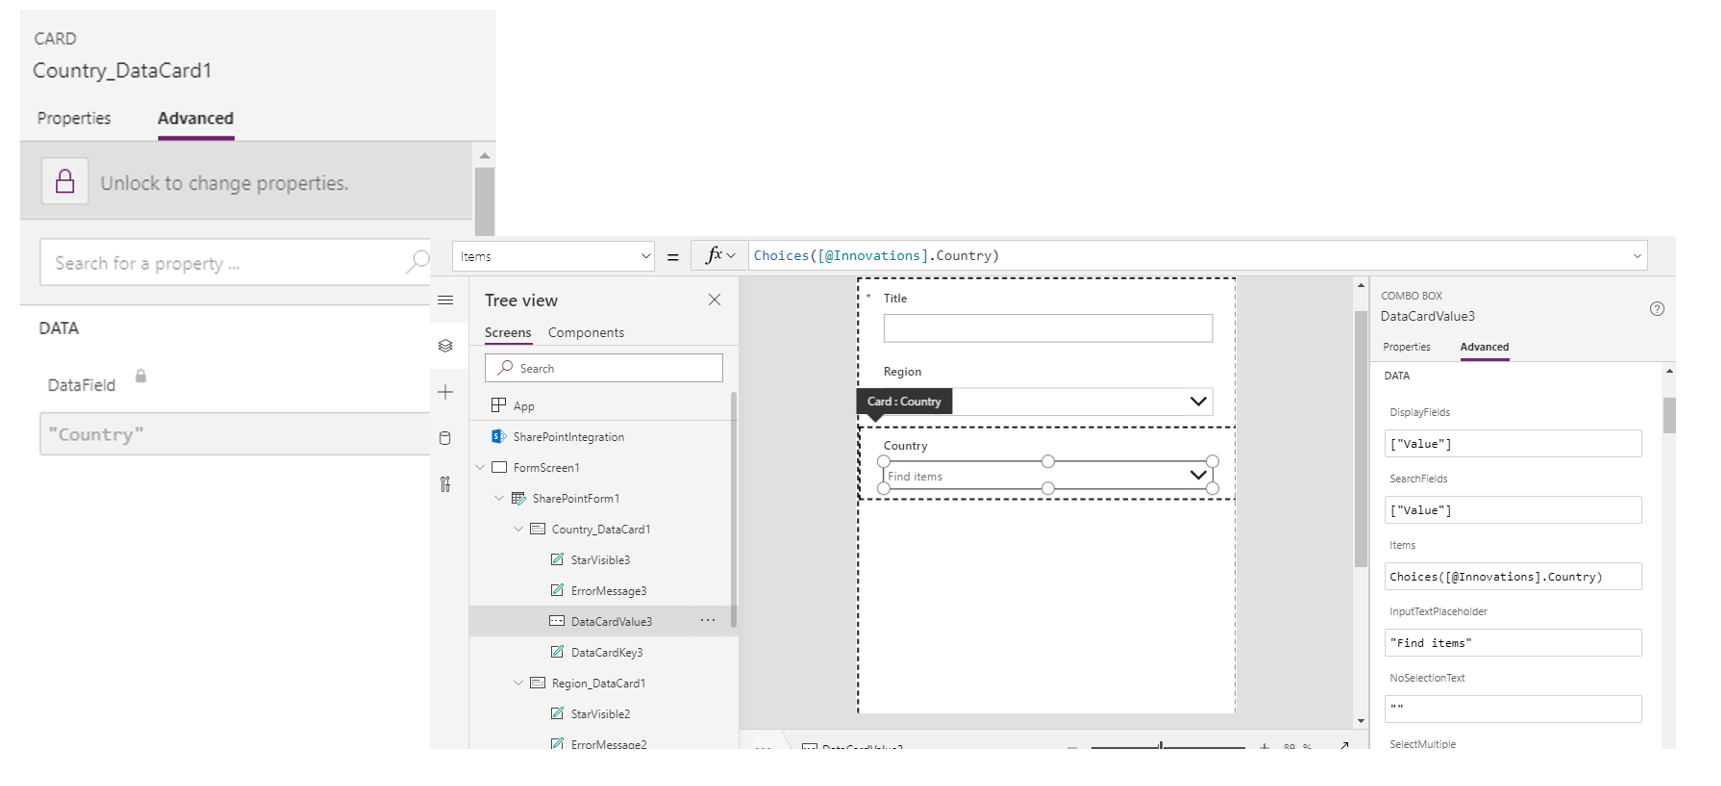Select StarVisible2 control in tree
Image resolution: width=1721 pixels, height=786 pixels.
[x=600, y=714]
